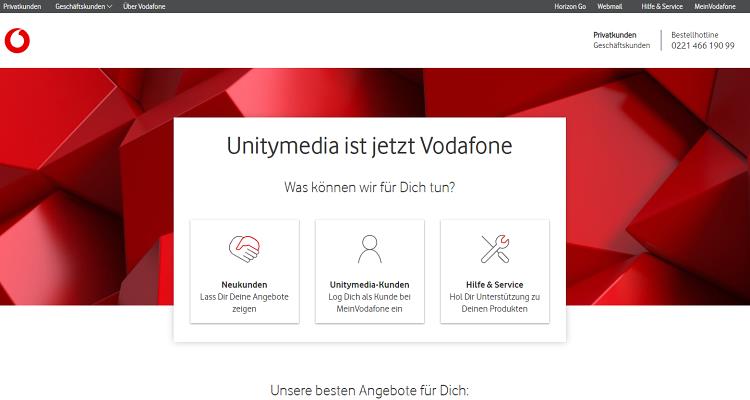Screen dimensions: 750x400
Task: Open Hilfe & Service in the top bar
Action: coord(662,6)
